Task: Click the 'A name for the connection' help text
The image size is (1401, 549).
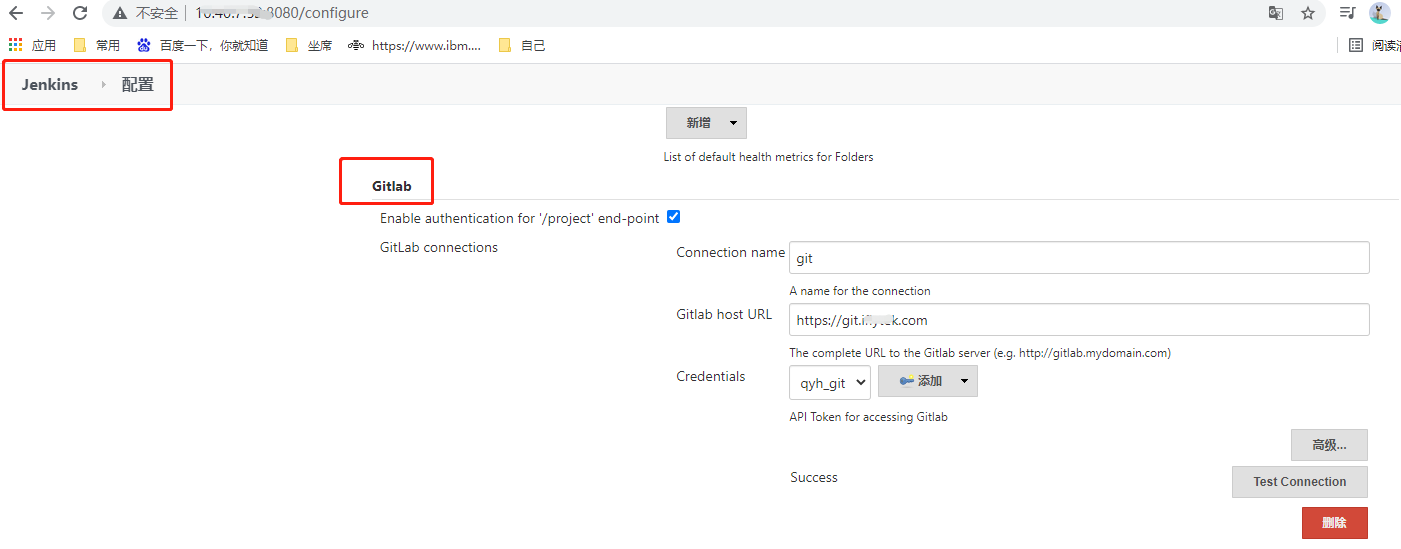Action: [x=860, y=291]
